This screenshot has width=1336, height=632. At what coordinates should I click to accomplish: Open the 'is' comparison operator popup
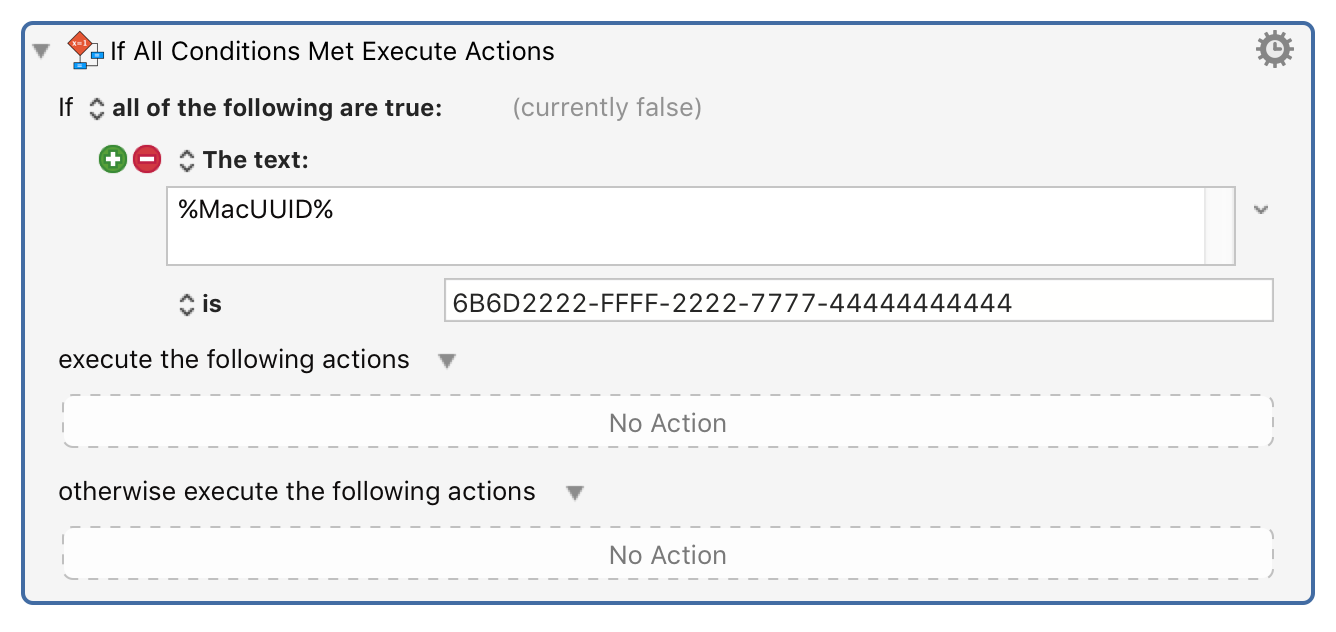coord(186,304)
